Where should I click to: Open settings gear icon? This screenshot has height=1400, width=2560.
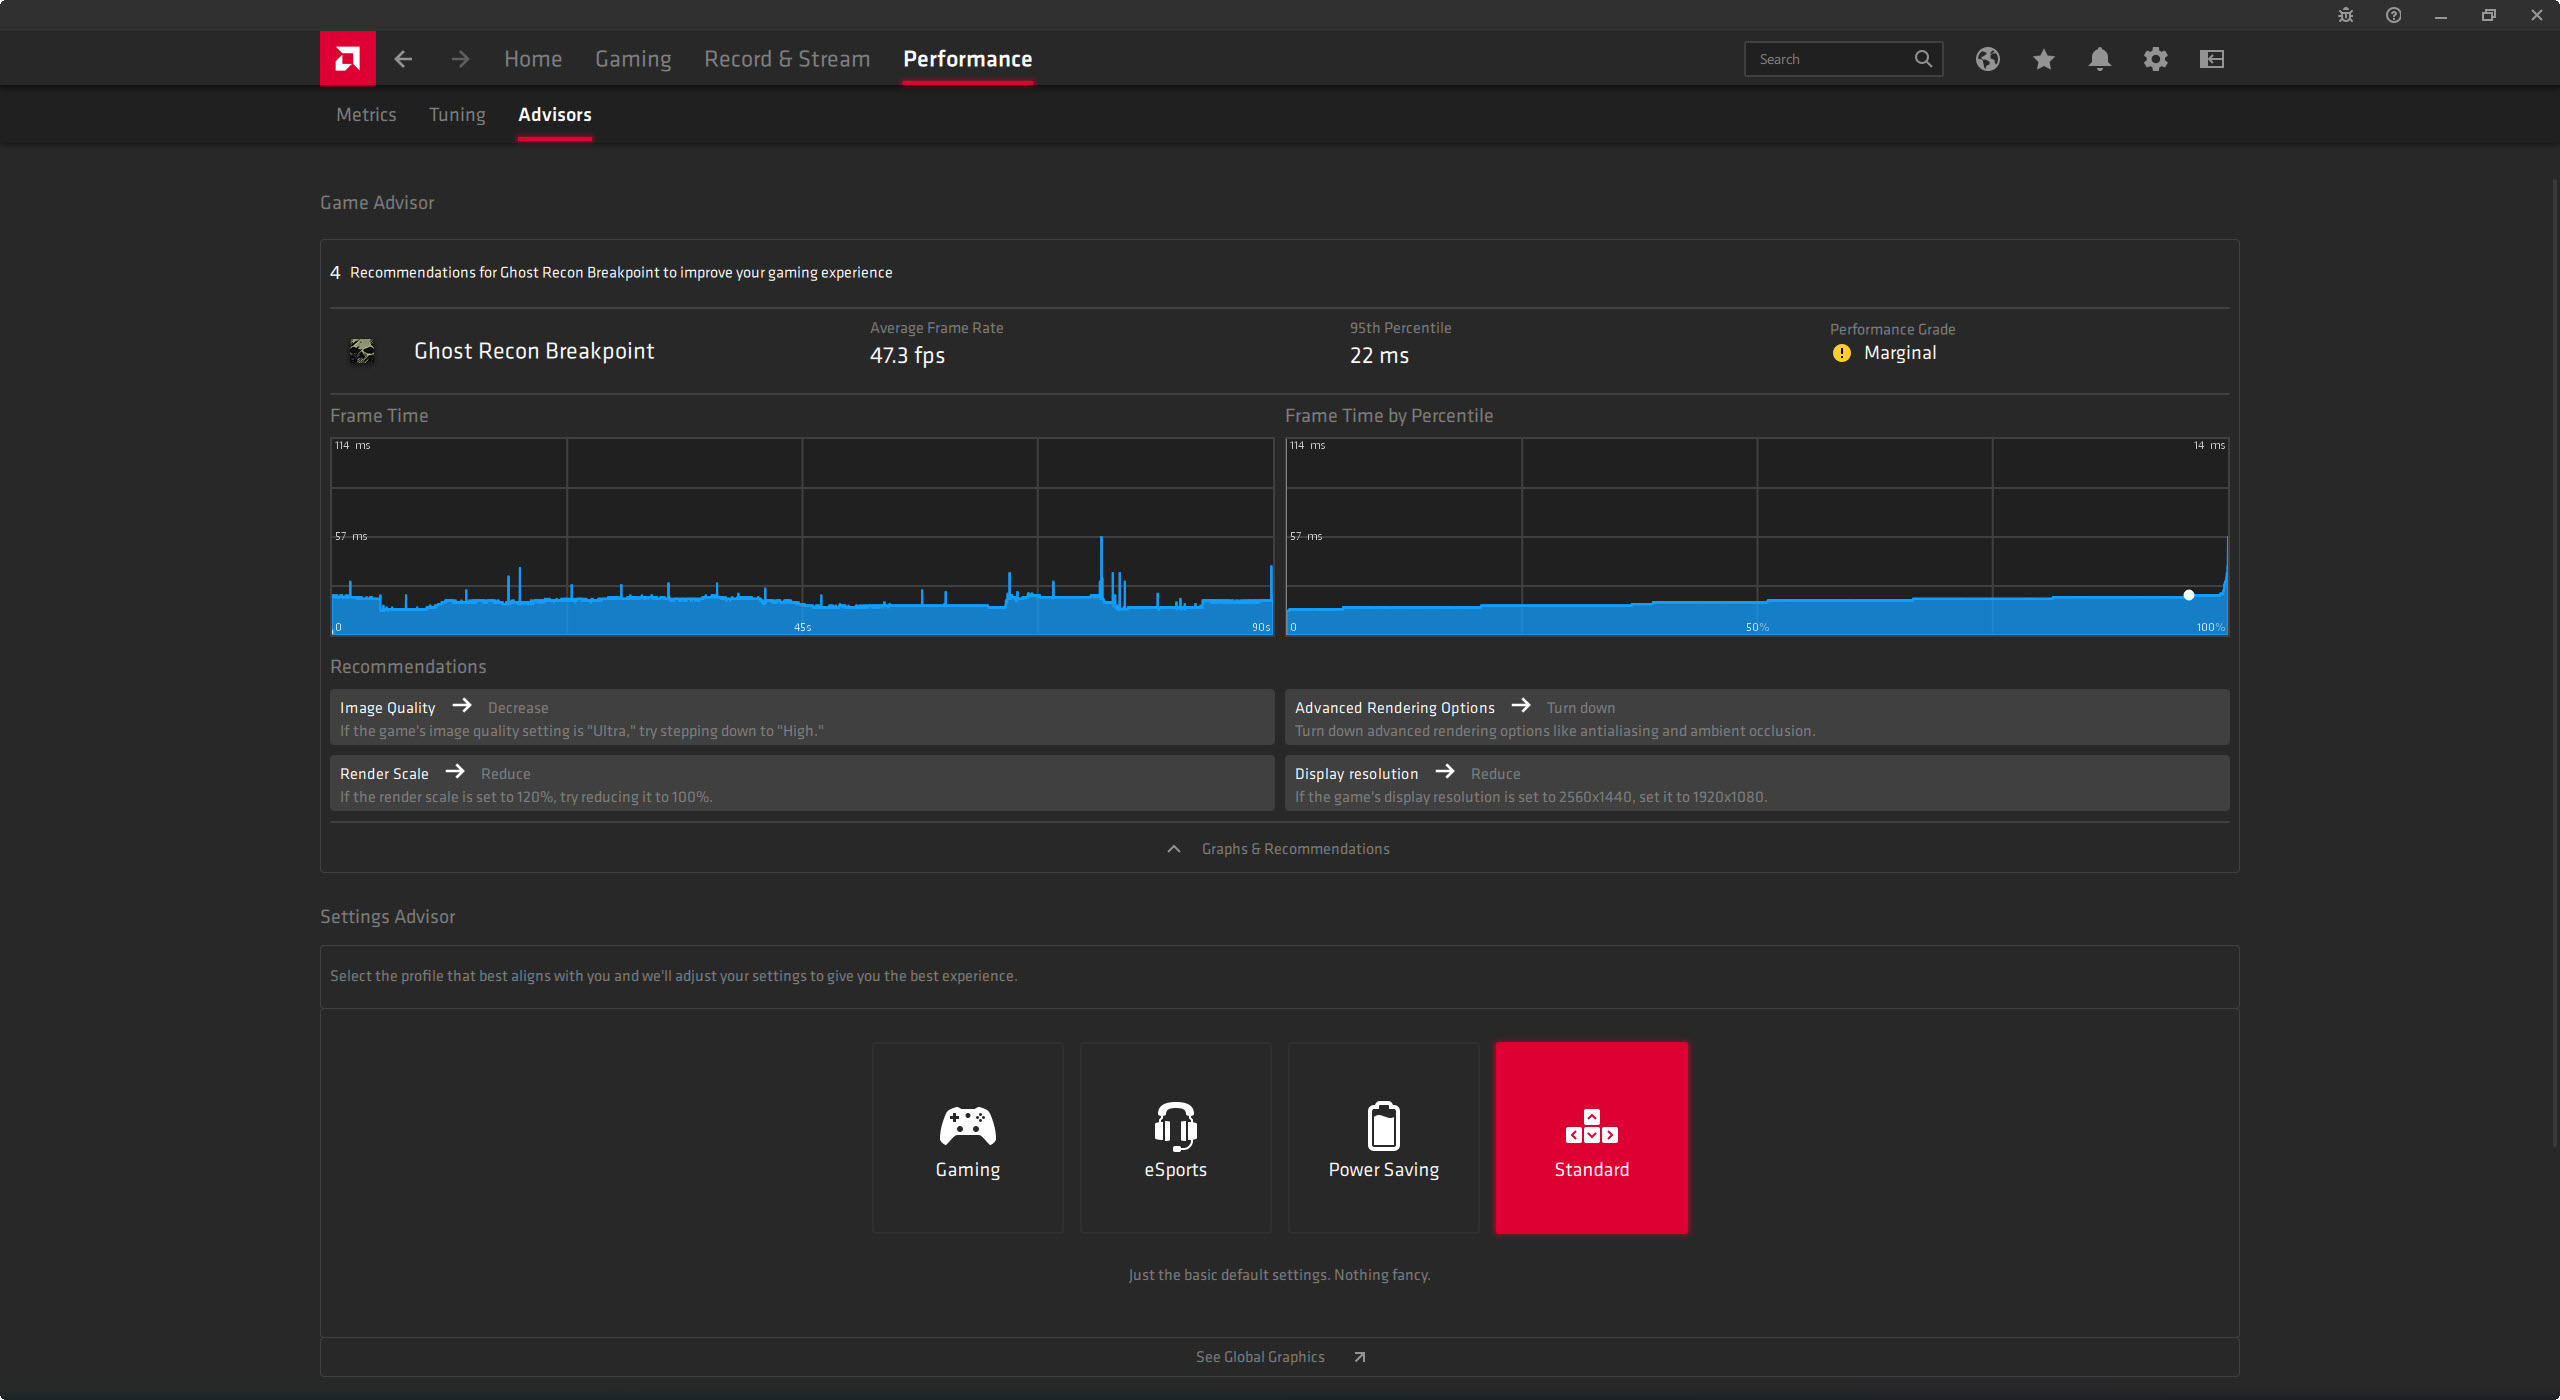click(x=2156, y=59)
